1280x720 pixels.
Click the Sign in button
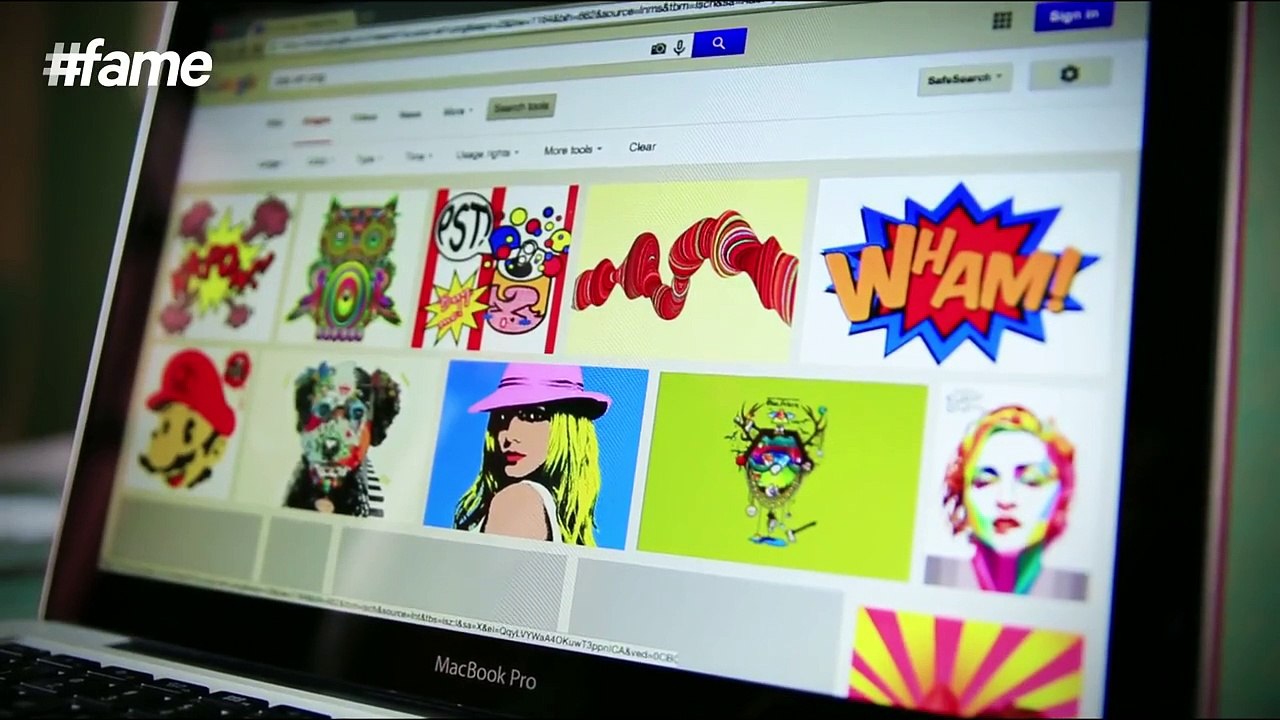pyautogui.click(x=1074, y=15)
